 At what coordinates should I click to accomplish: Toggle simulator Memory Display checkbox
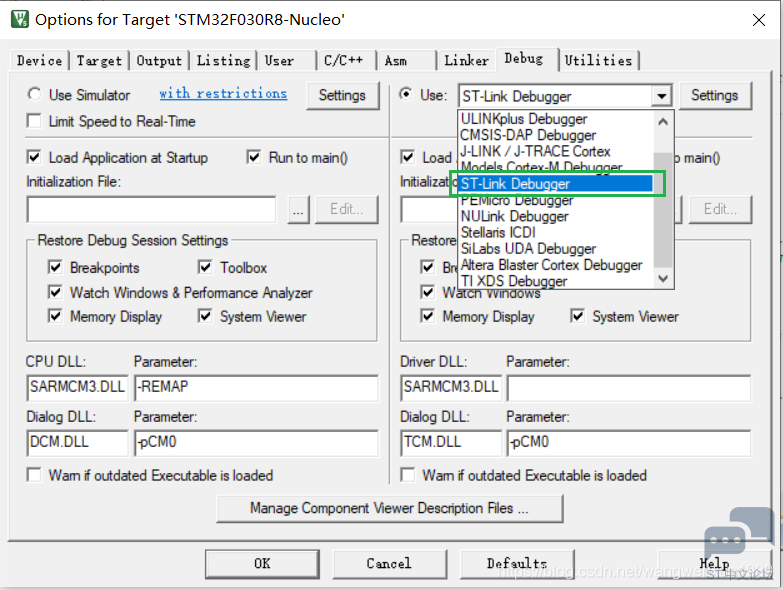point(55,316)
